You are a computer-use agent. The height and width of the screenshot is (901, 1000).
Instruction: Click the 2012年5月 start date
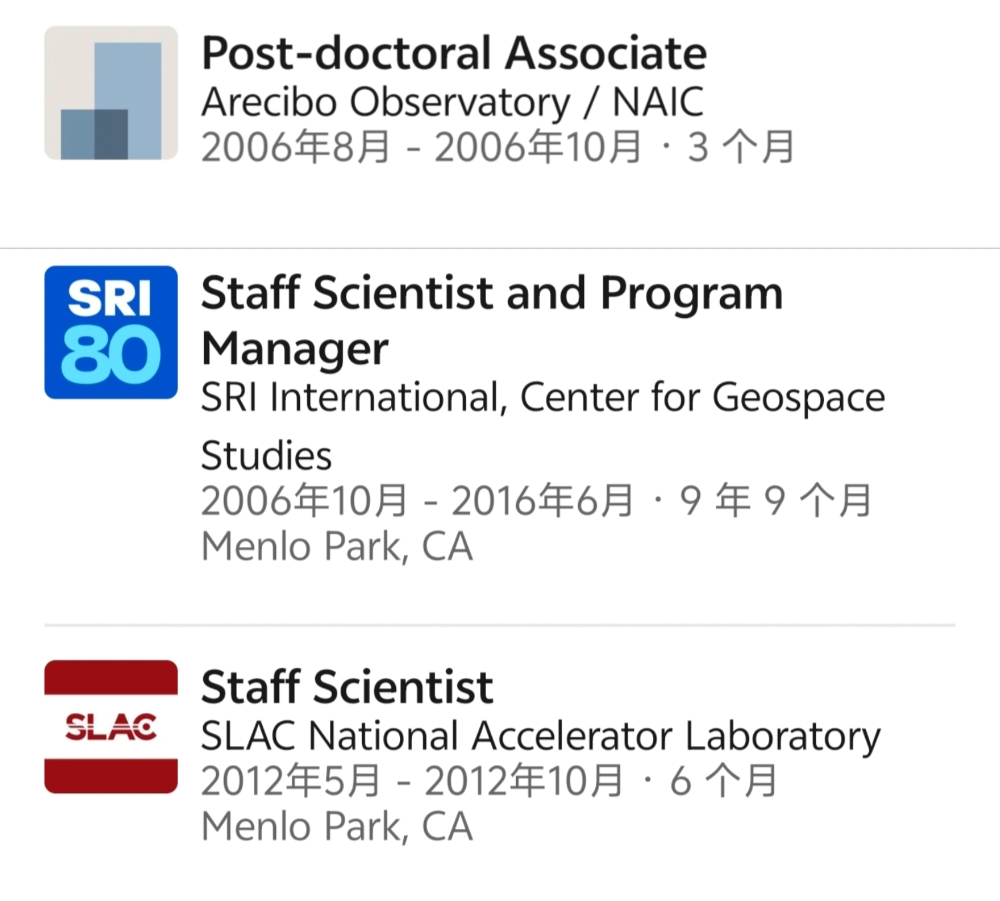pyautogui.click(x=290, y=782)
